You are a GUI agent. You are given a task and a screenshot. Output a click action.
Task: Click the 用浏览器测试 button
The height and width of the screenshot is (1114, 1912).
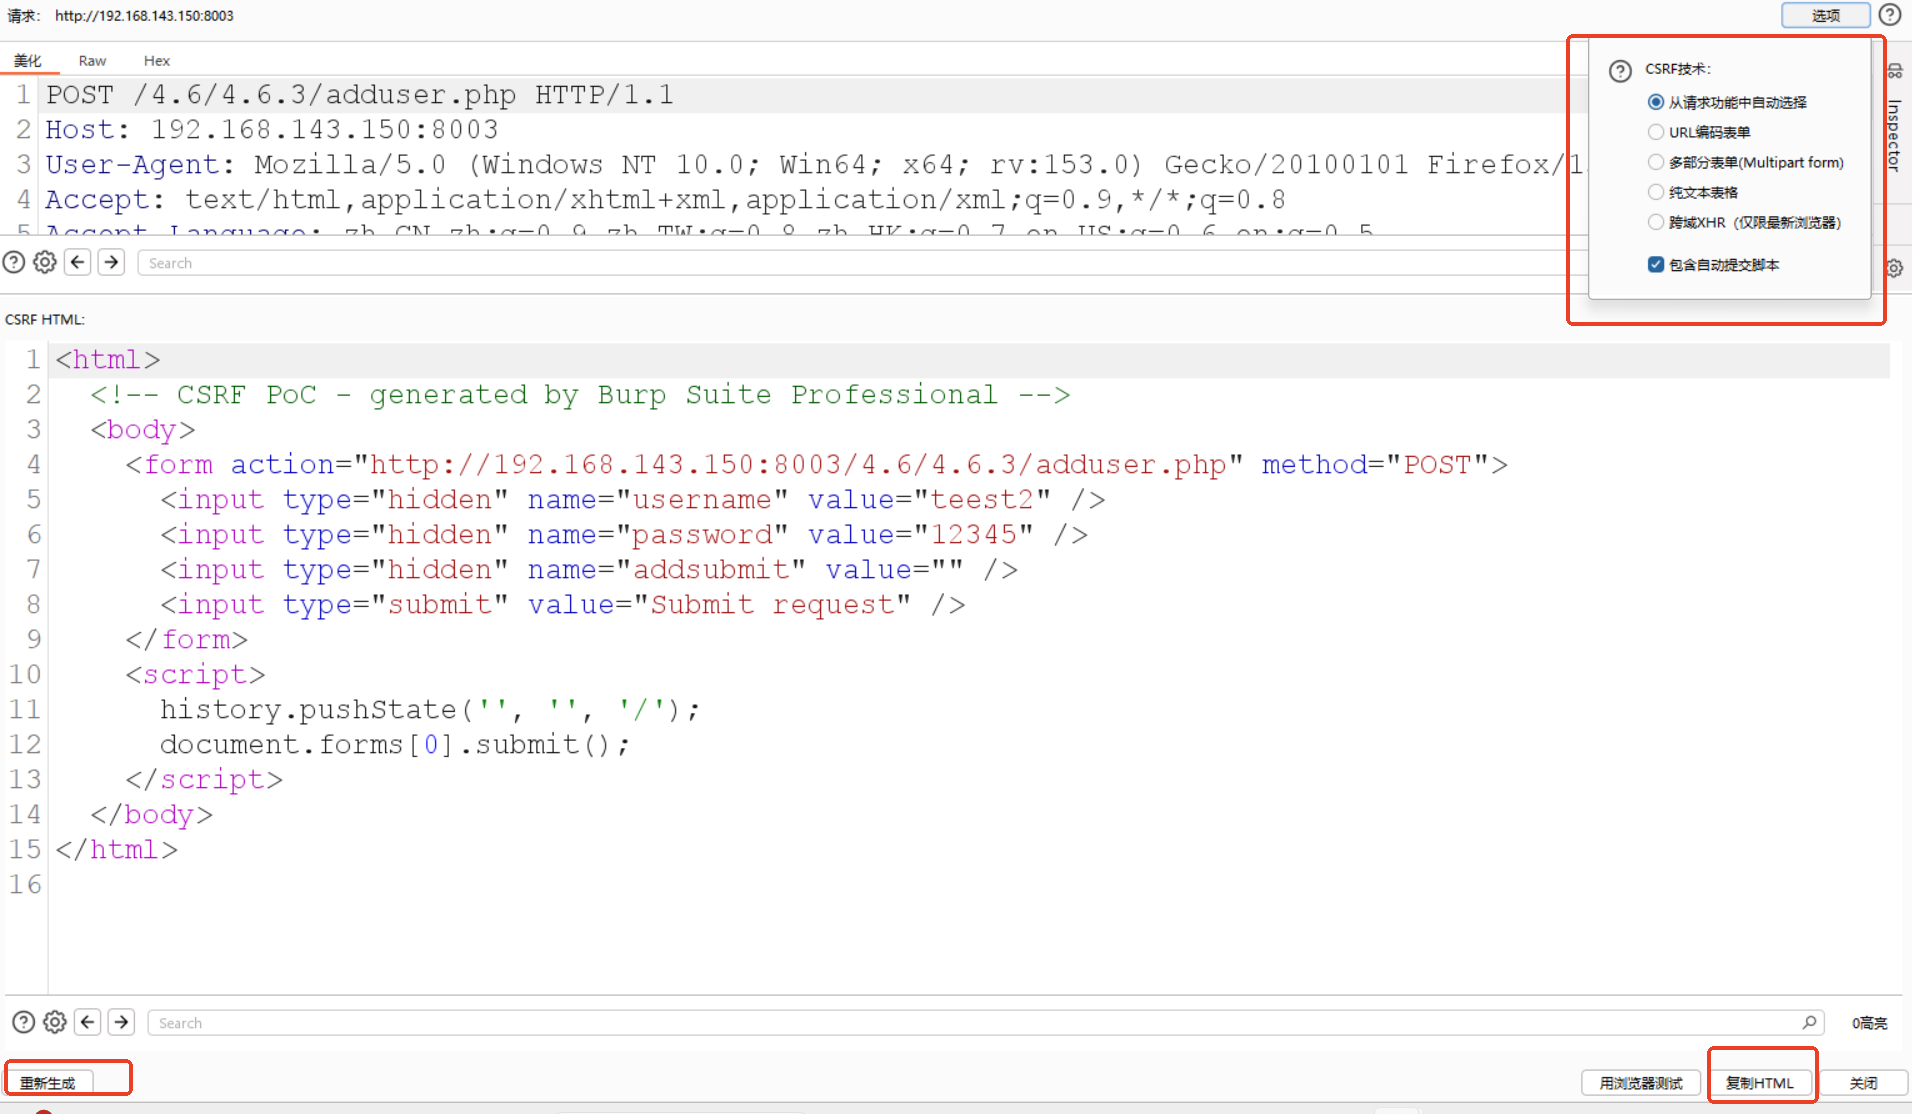click(1641, 1083)
